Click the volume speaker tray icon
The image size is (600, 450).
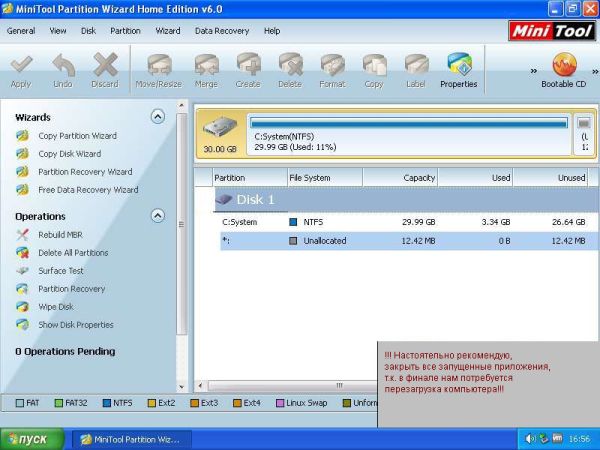pos(530,439)
